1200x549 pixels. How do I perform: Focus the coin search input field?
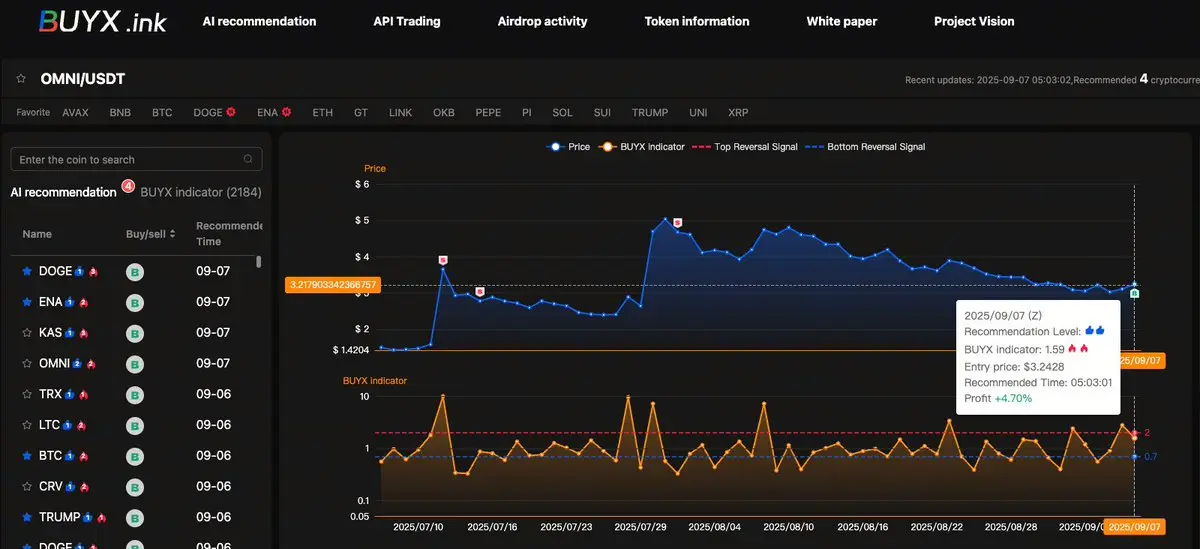point(136,159)
